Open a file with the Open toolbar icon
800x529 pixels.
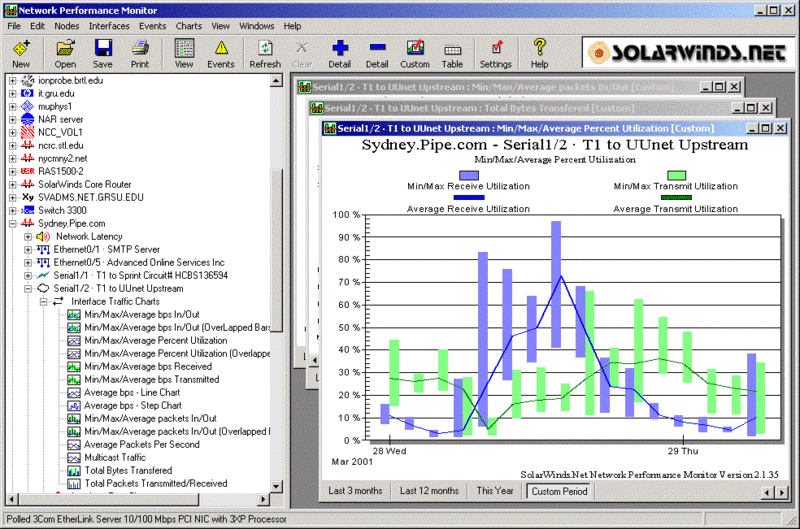point(65,53)
